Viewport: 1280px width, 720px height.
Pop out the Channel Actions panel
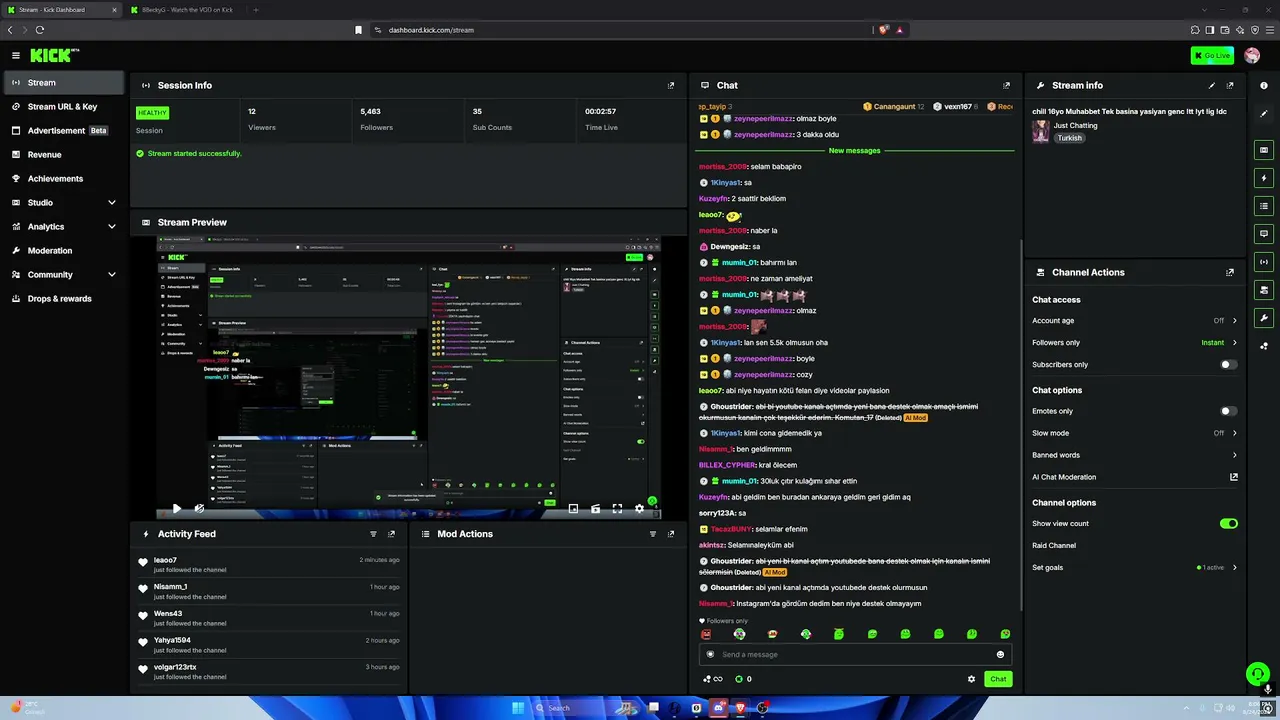point(1230,272)
